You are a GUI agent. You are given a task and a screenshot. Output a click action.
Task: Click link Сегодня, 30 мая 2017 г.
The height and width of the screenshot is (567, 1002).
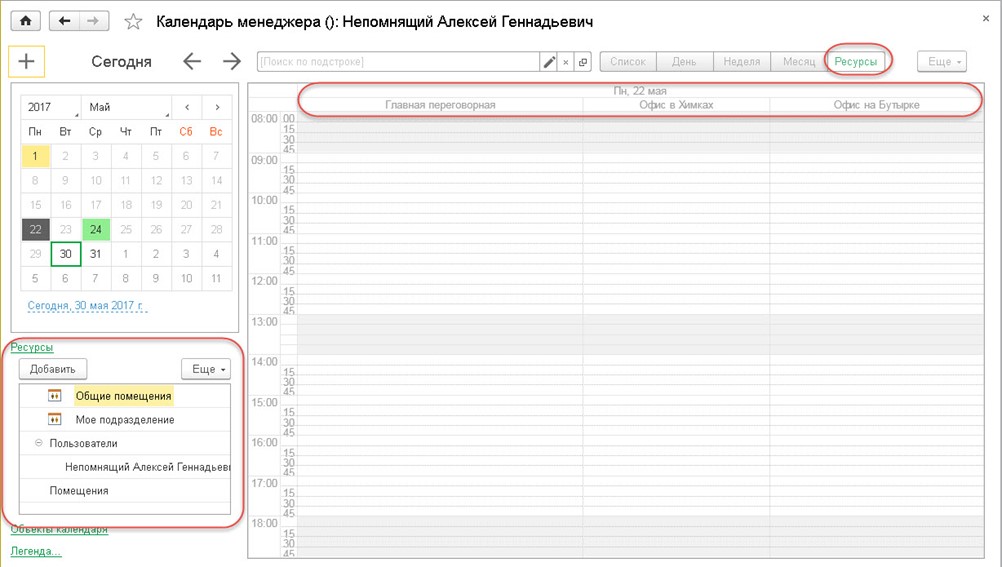pyautogui.click(x=85, y=306)
